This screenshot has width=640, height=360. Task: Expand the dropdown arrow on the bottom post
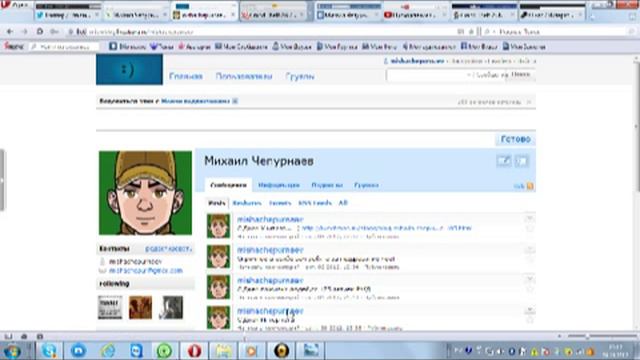point(529,310)
